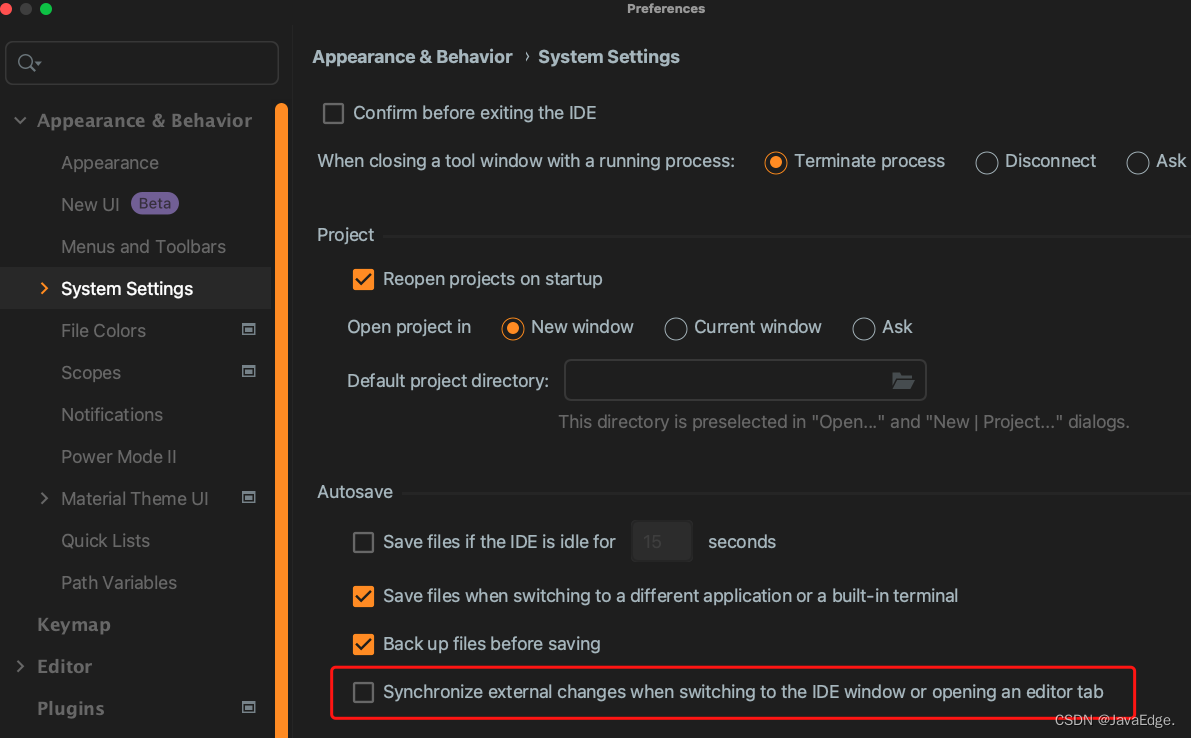The image size is (1191, 738).
Task: Select the Disconnect radio option
Action: pos(986,162)
